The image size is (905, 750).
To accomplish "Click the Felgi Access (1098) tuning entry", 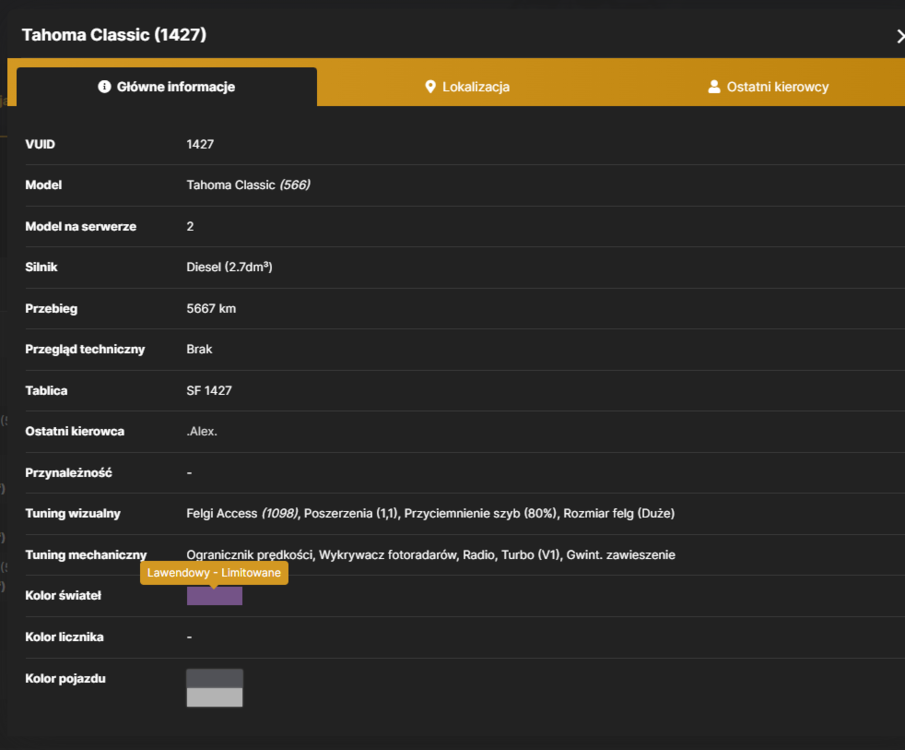I will click(242, 513).
